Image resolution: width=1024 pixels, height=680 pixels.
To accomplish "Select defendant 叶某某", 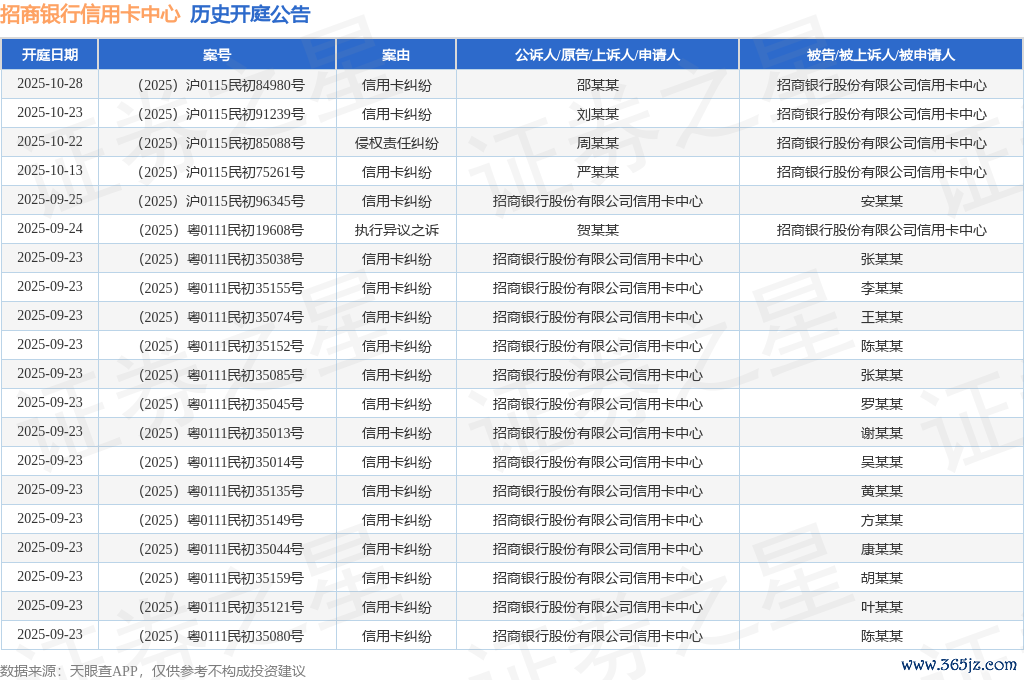I will 881,607.
